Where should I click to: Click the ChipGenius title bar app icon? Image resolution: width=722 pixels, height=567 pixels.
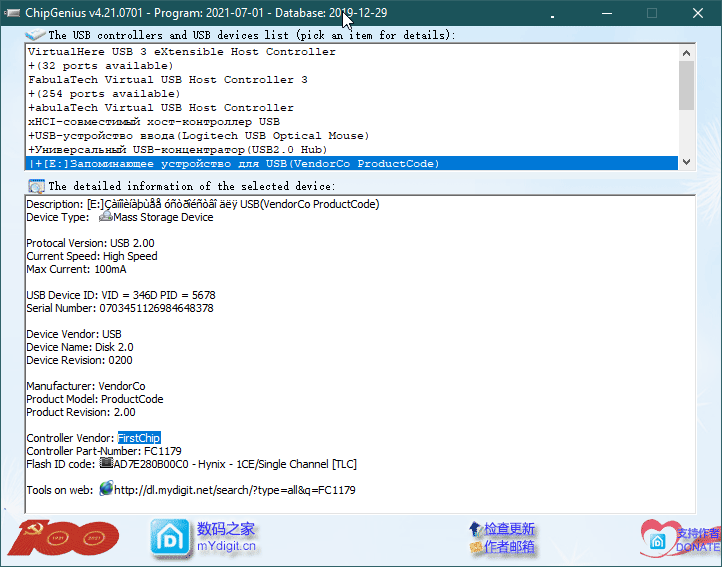[x=12, y=13]
